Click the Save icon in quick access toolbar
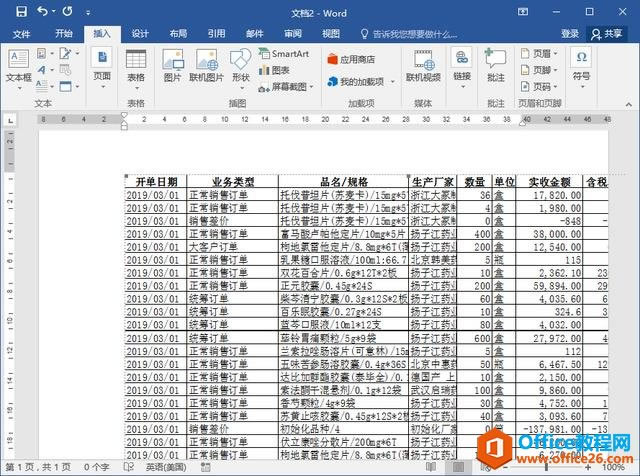The image size is (640, 476). click(x=21, y=11)
